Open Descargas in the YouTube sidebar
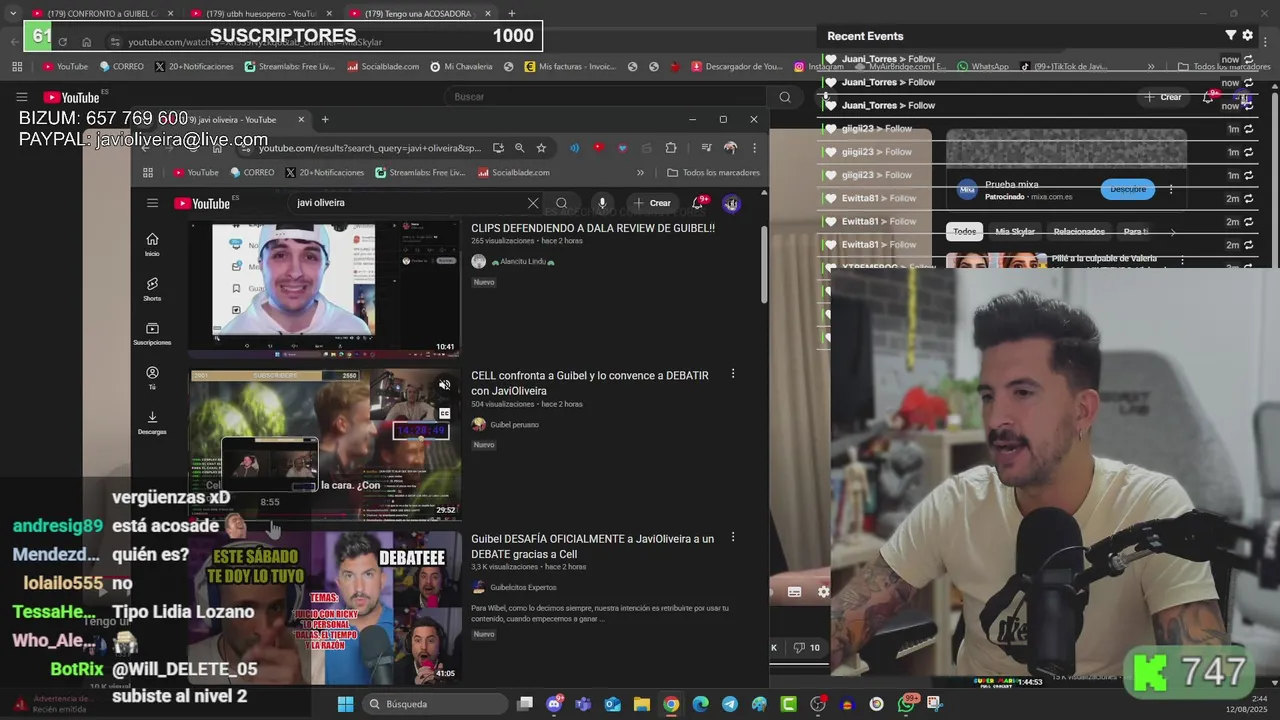 (152, 423)
